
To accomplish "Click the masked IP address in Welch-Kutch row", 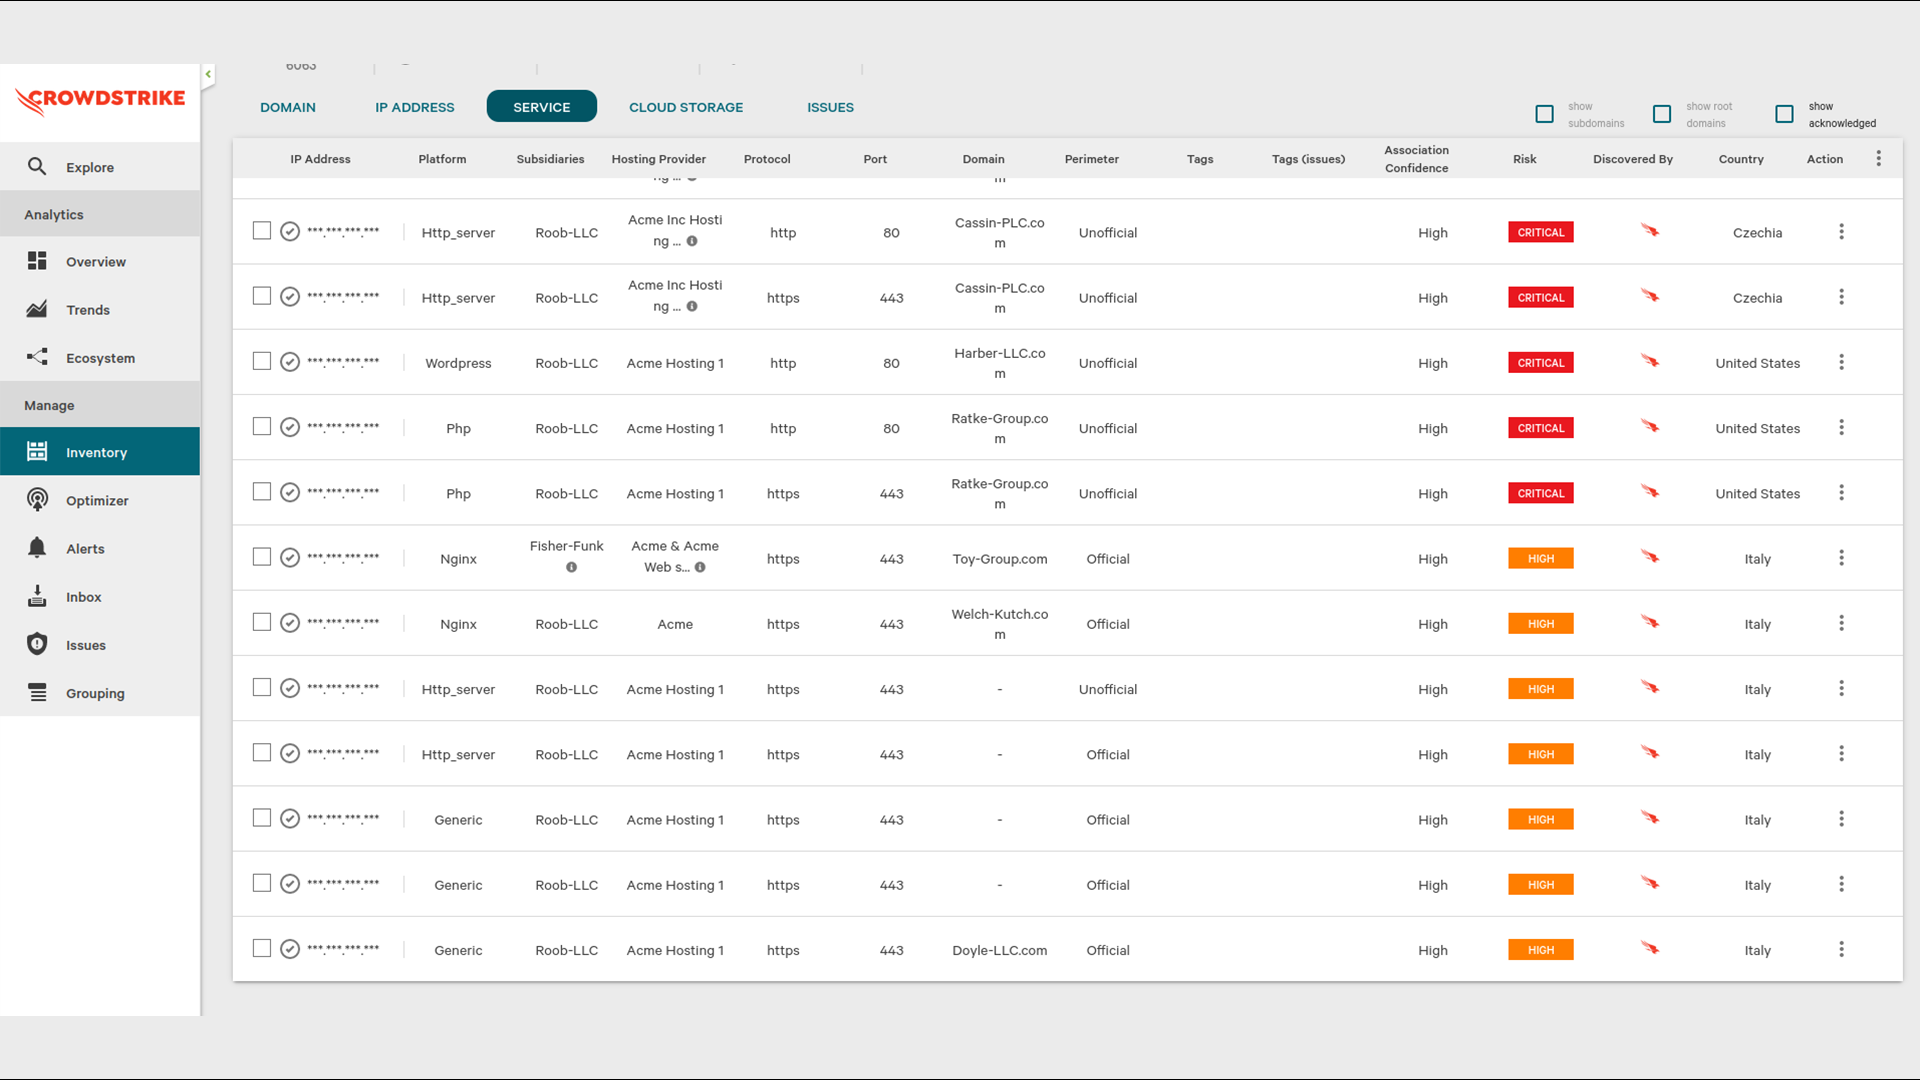I will [x=343, y=623].
